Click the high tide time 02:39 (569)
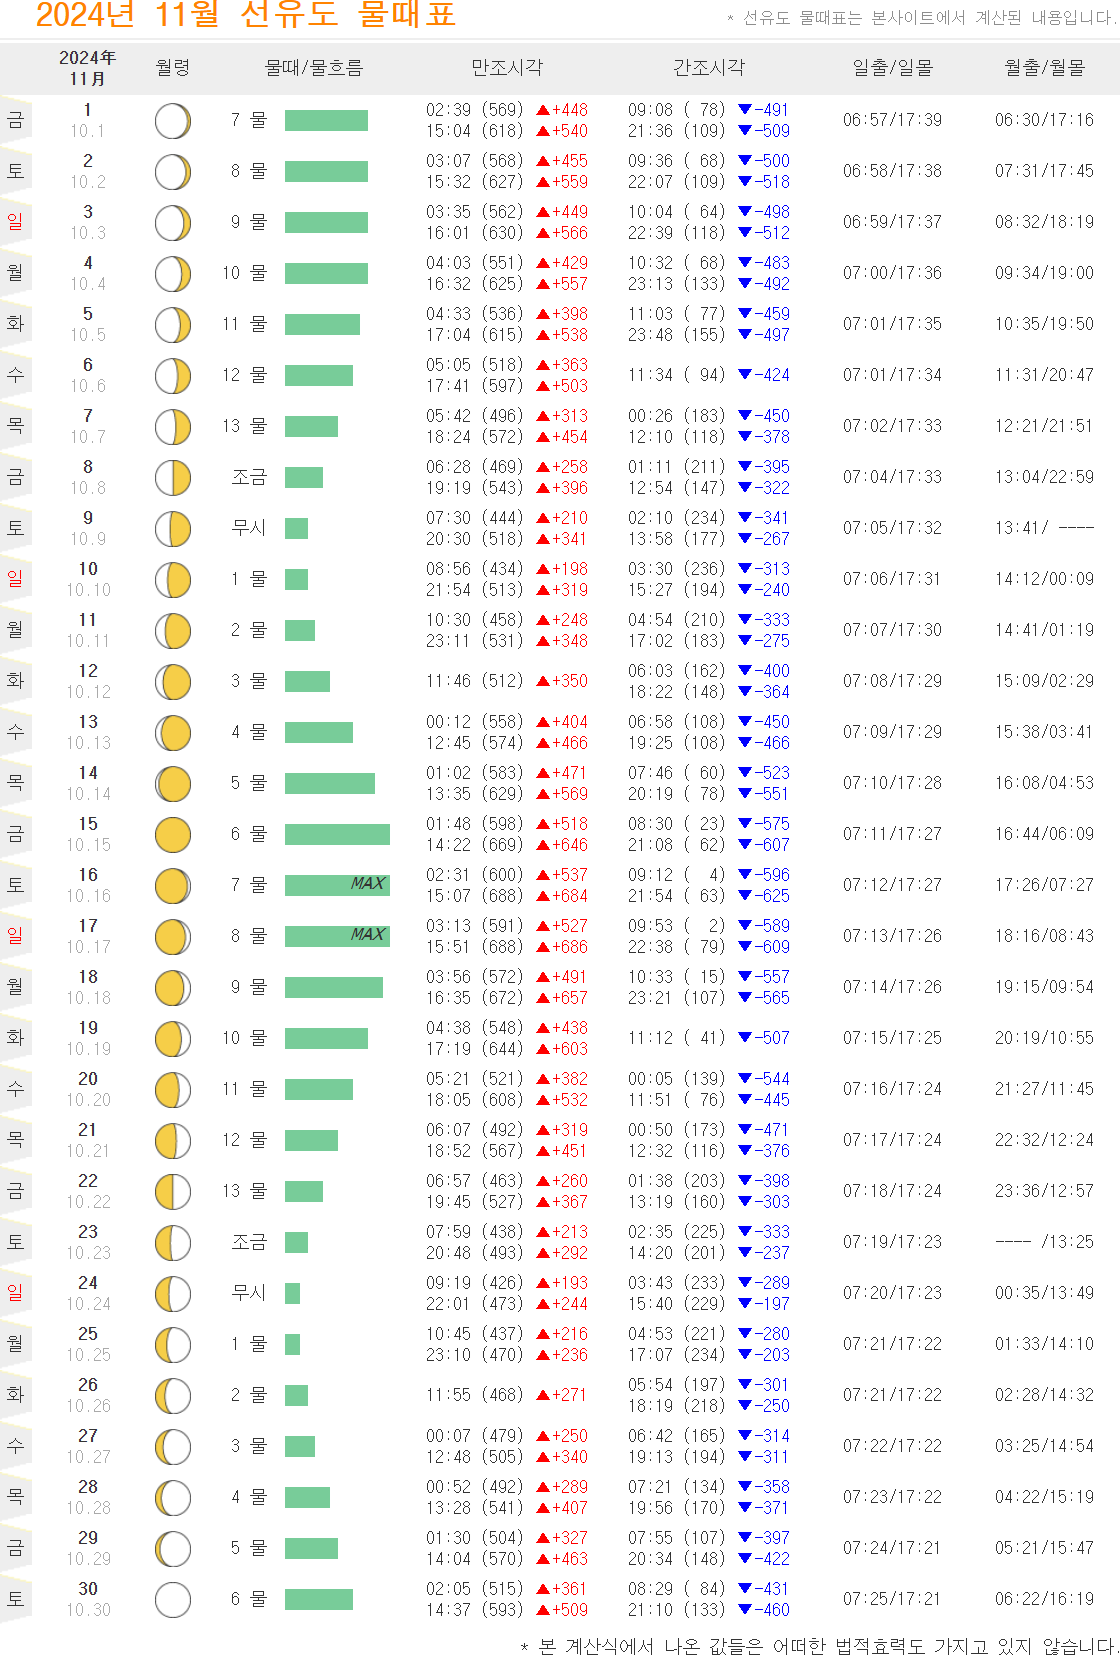The width and height of the screenshot is (1120, 1662). pos(475,110)
